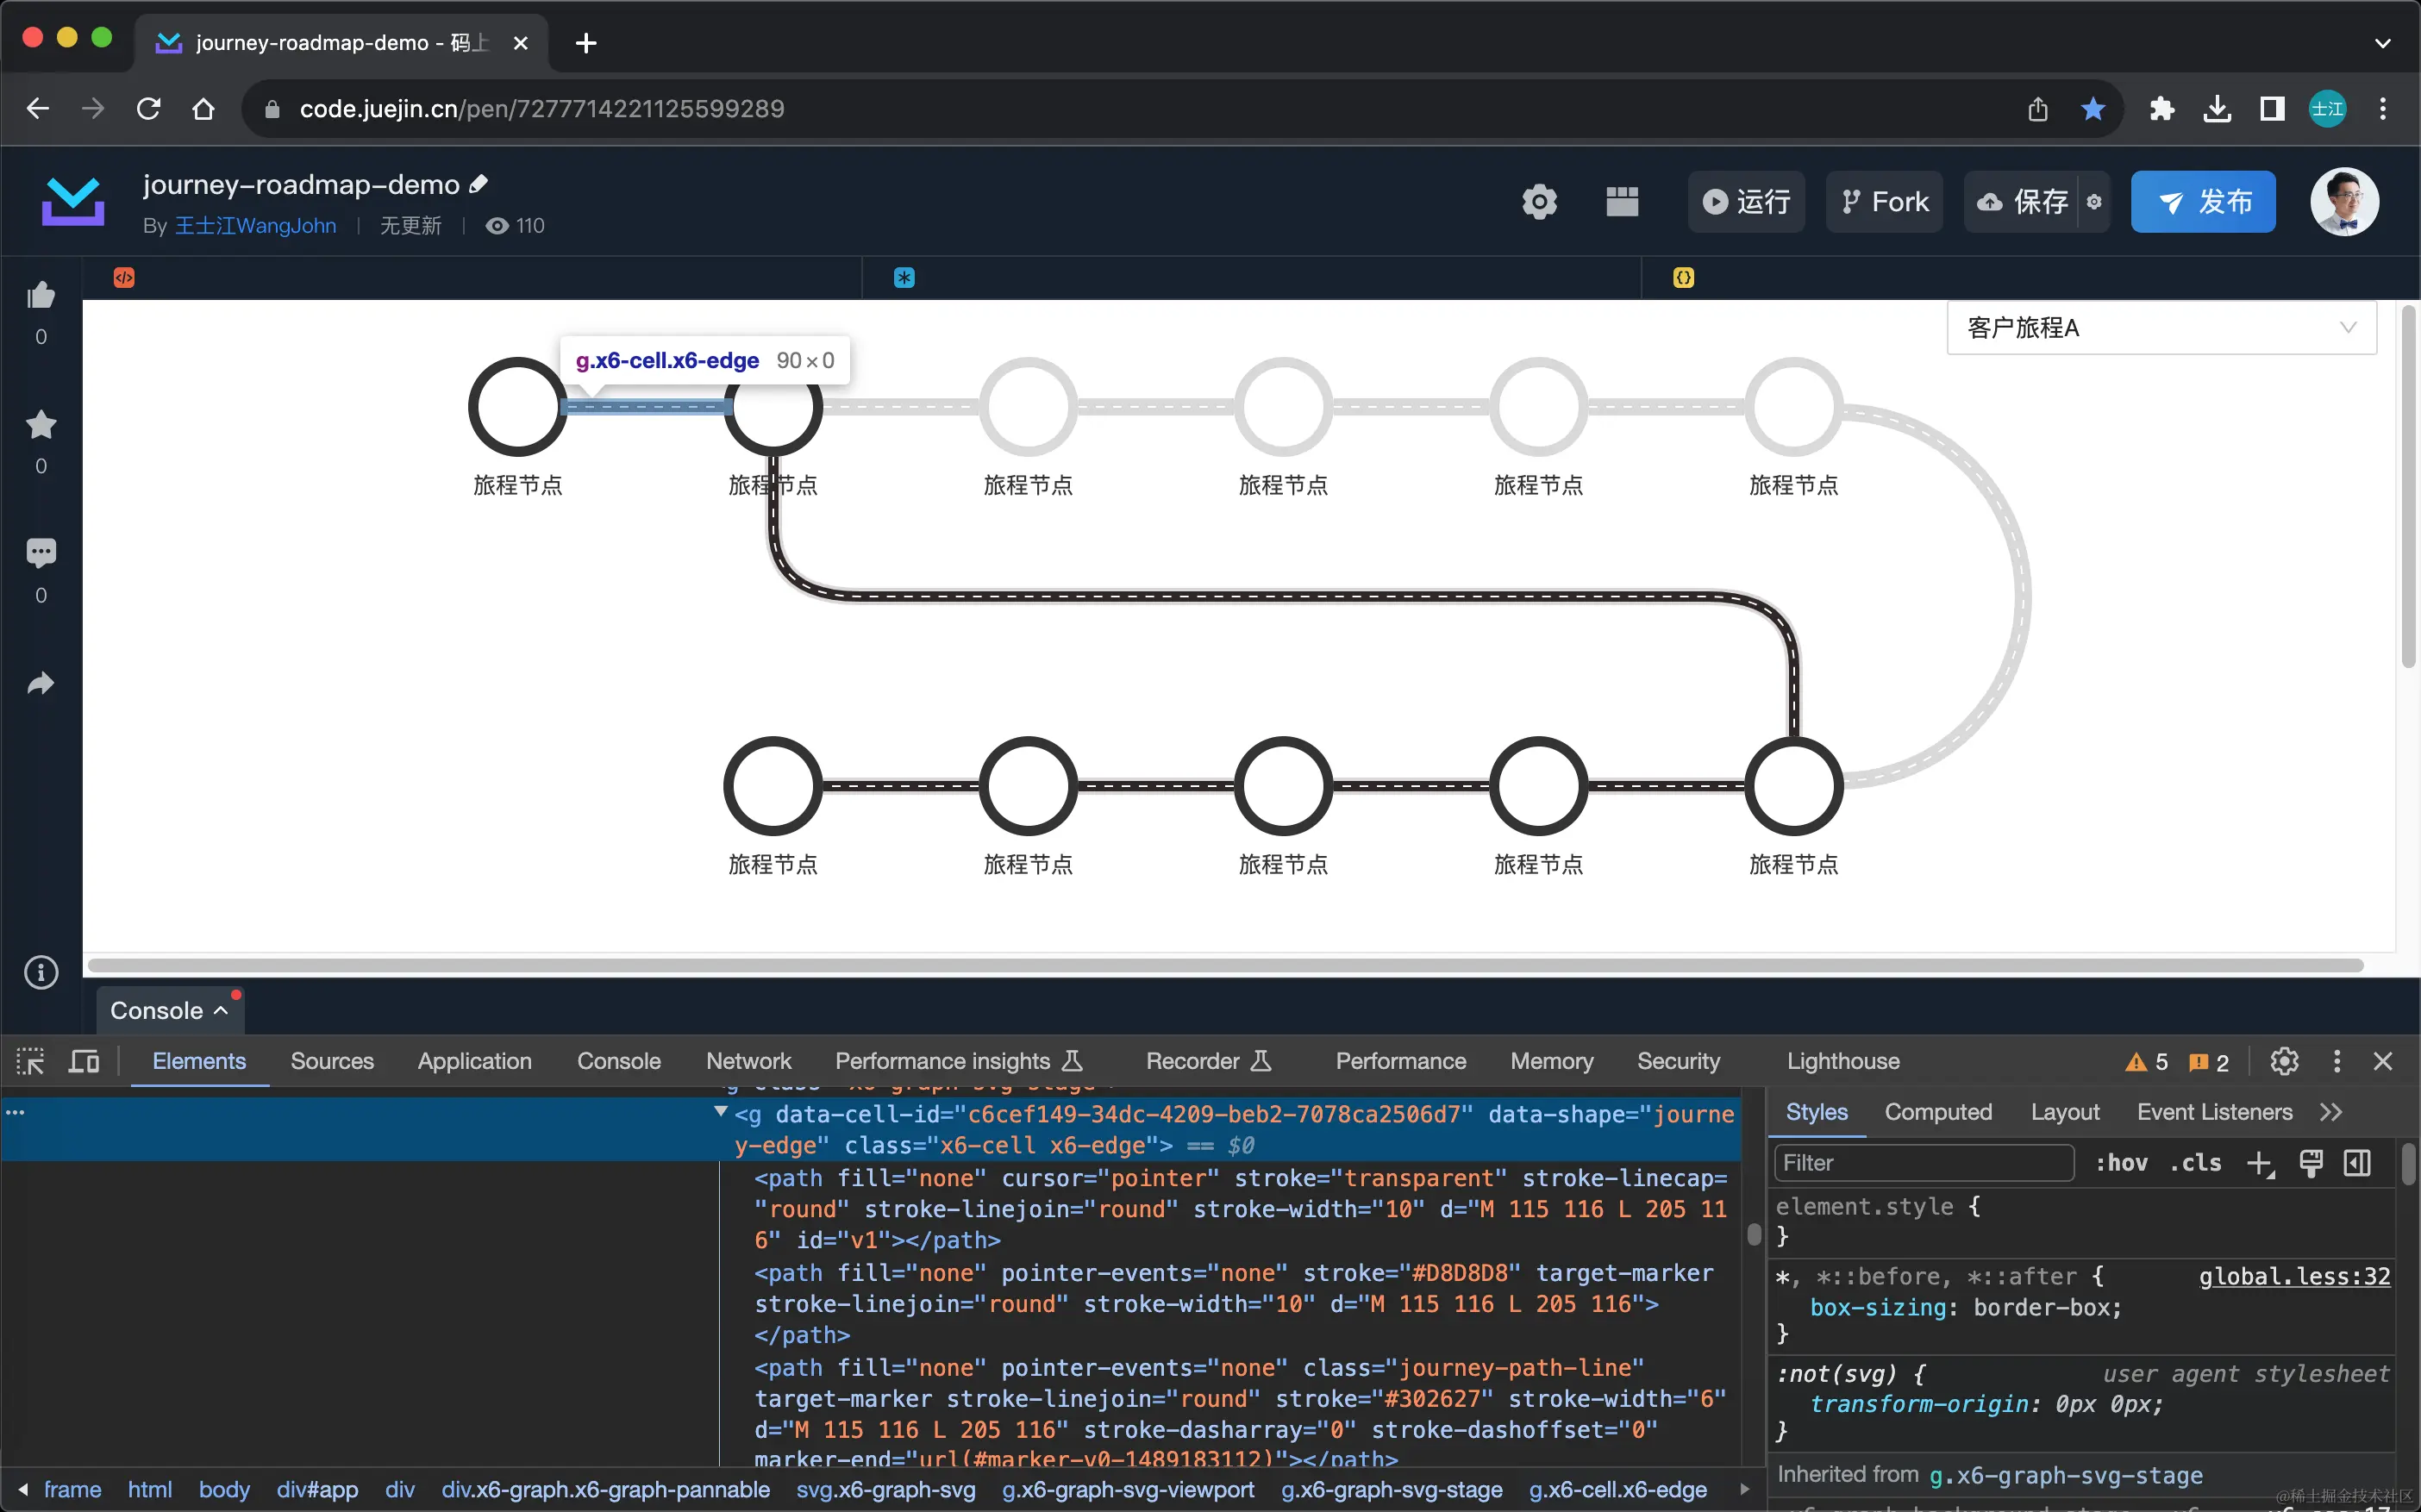Open the user avatar menu
This screenshot has height=1512, width=2421.
[2344, 201]
